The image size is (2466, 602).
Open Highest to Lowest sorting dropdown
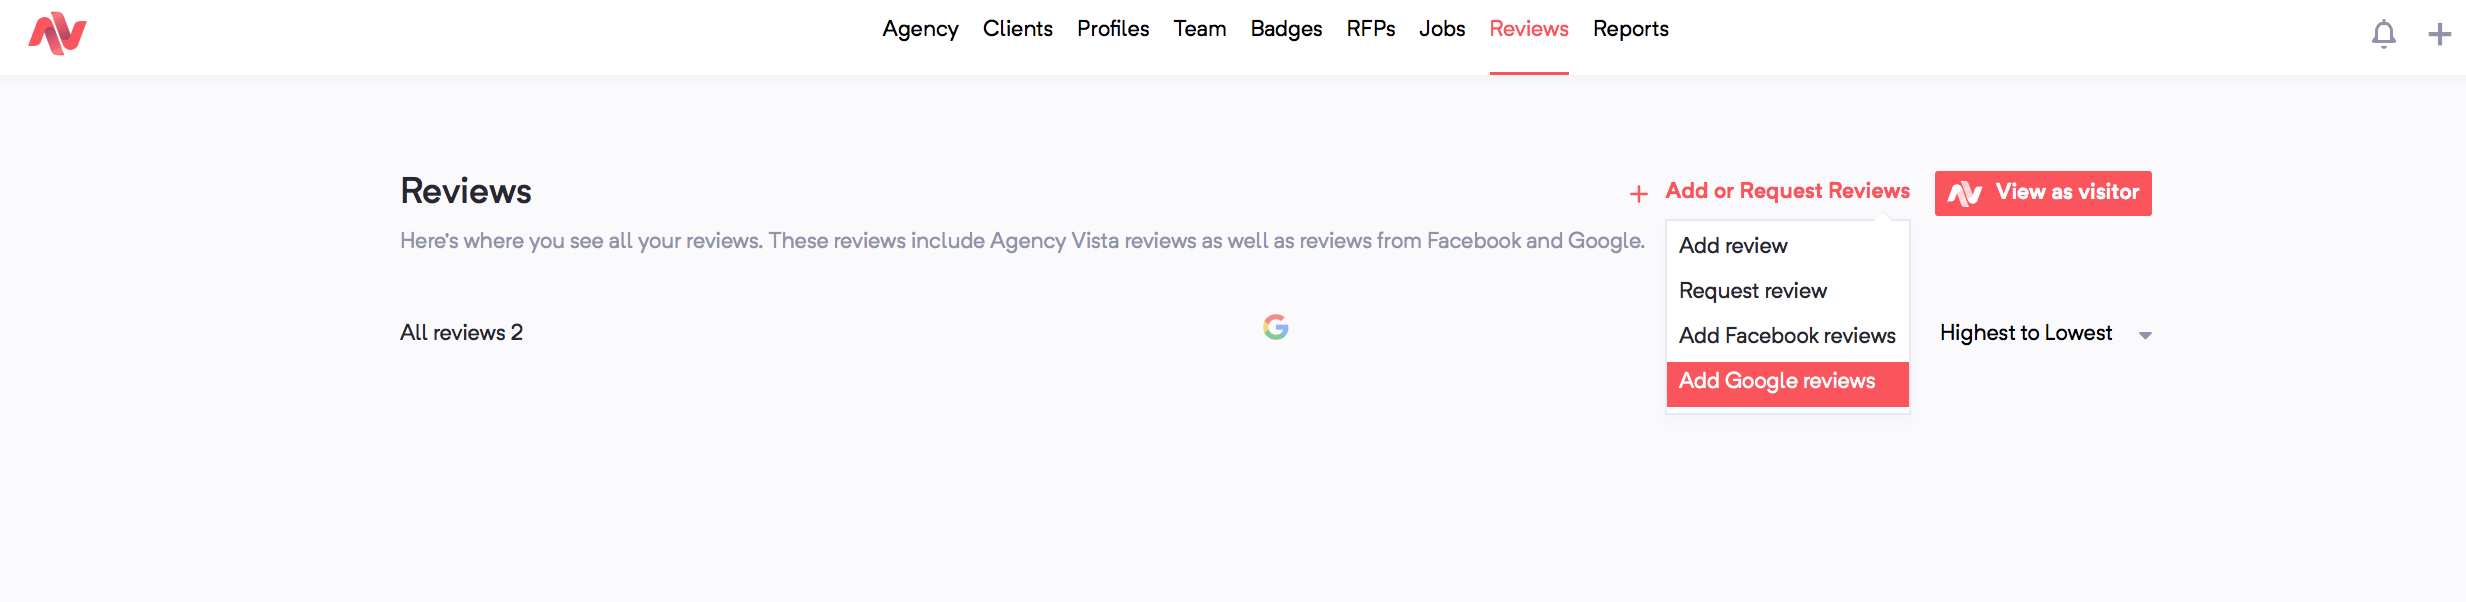[2046, 333]
